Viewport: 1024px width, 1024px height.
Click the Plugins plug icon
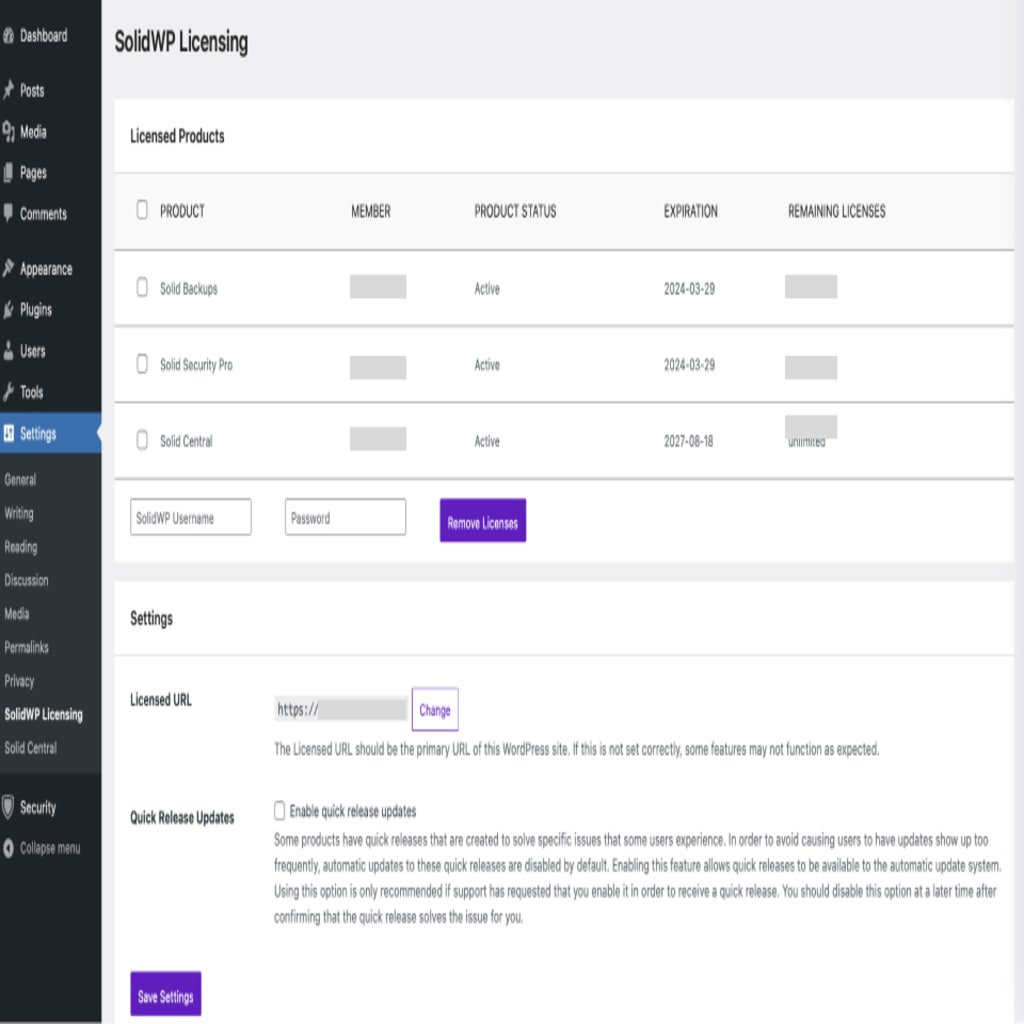pos(8,310)
